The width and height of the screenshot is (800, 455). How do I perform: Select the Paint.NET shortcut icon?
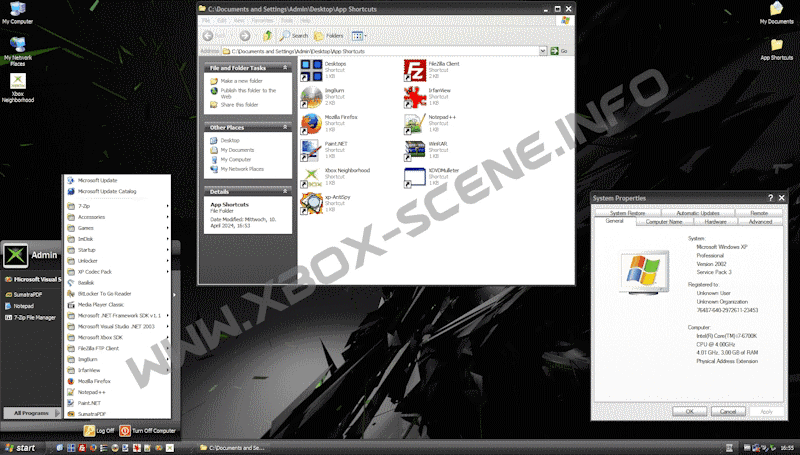coord(311,150)
